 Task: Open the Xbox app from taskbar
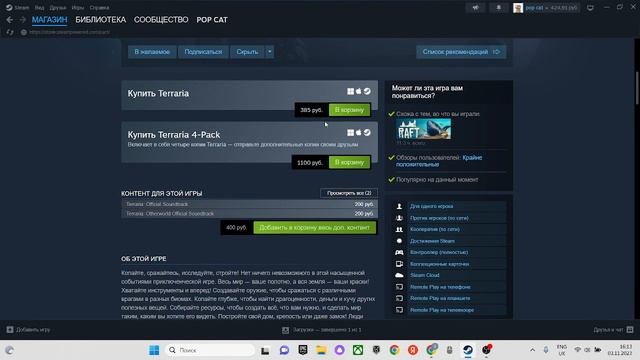click(x=358, y=350)
